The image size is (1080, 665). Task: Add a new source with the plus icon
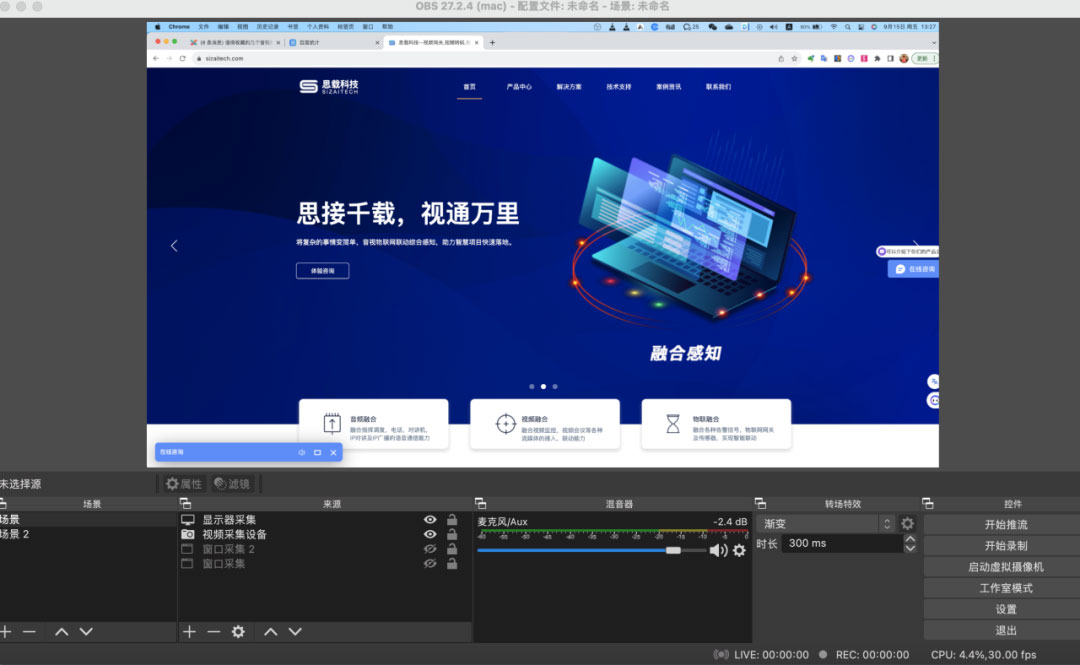[189, 632]
